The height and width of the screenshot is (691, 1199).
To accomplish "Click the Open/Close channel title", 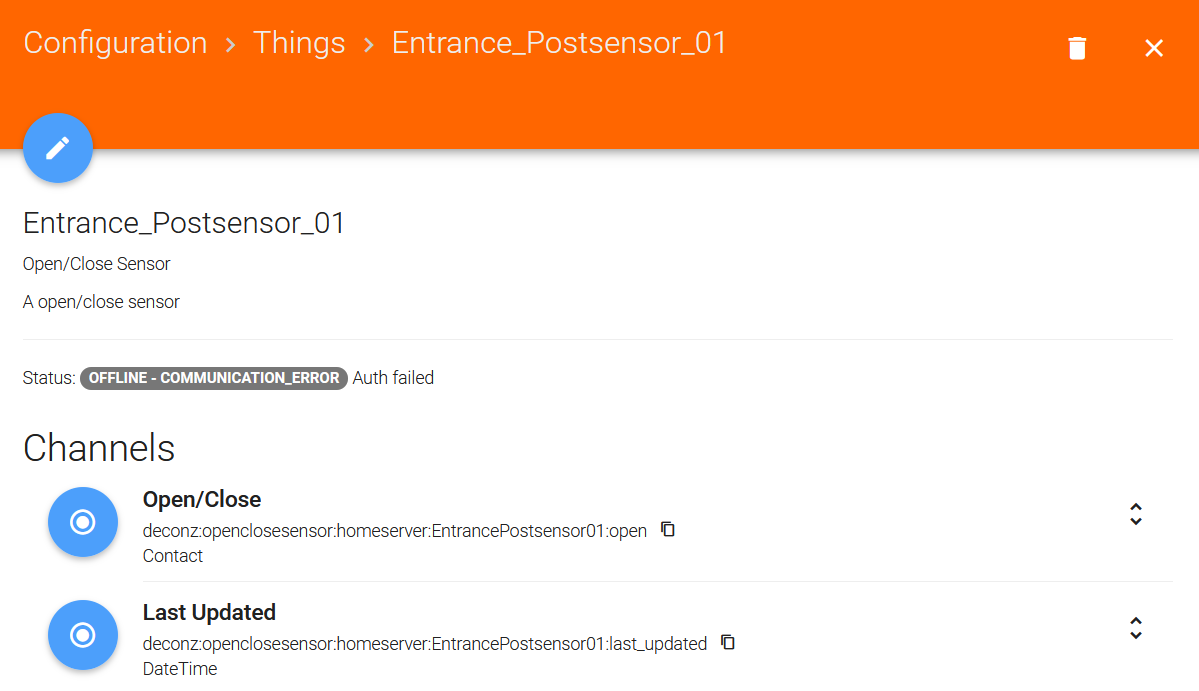I will [x=202, y=499].
